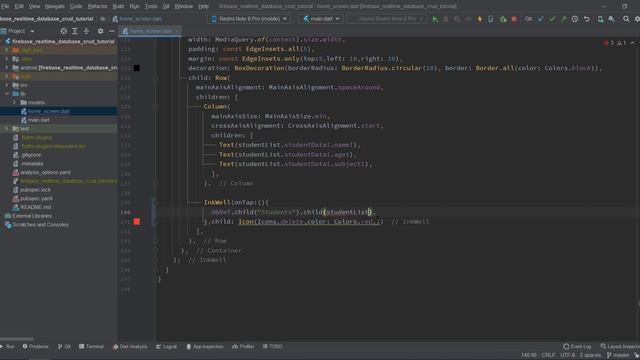The height and width of the screenshot is (360, 640).
Task: Expand the ios folder in tree
Action: point(7,85)
